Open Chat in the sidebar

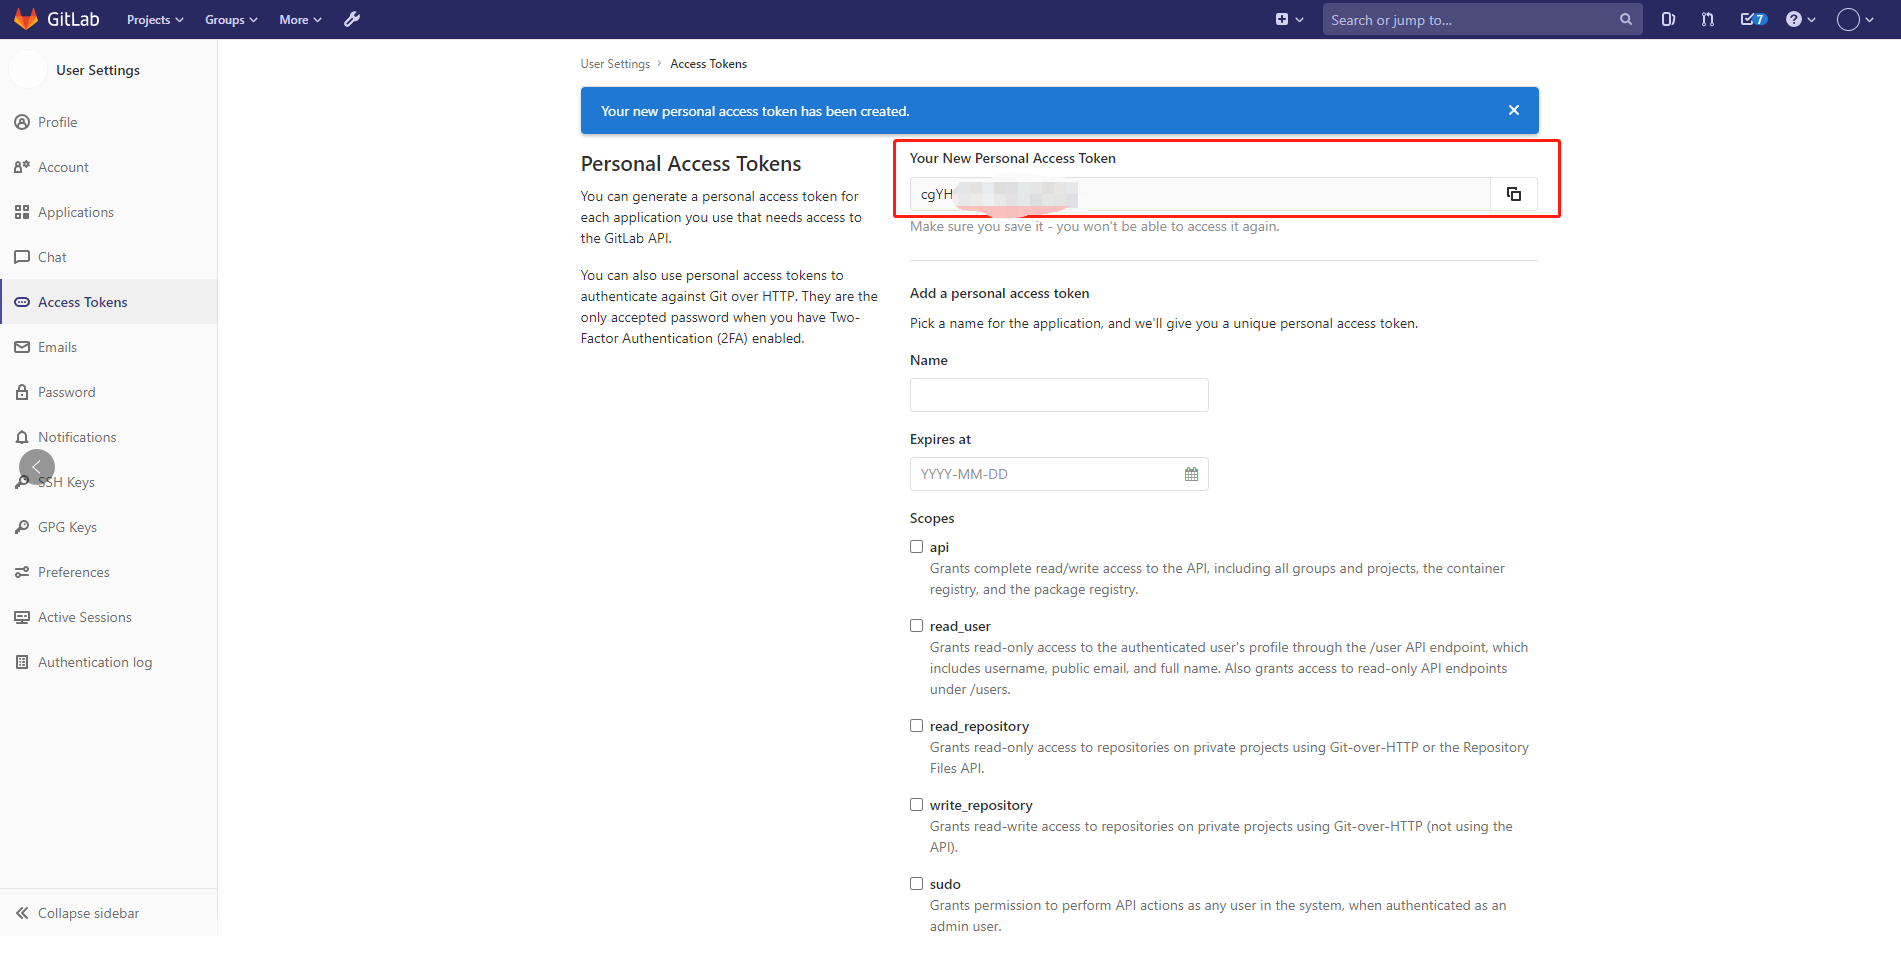click(108, 257)
